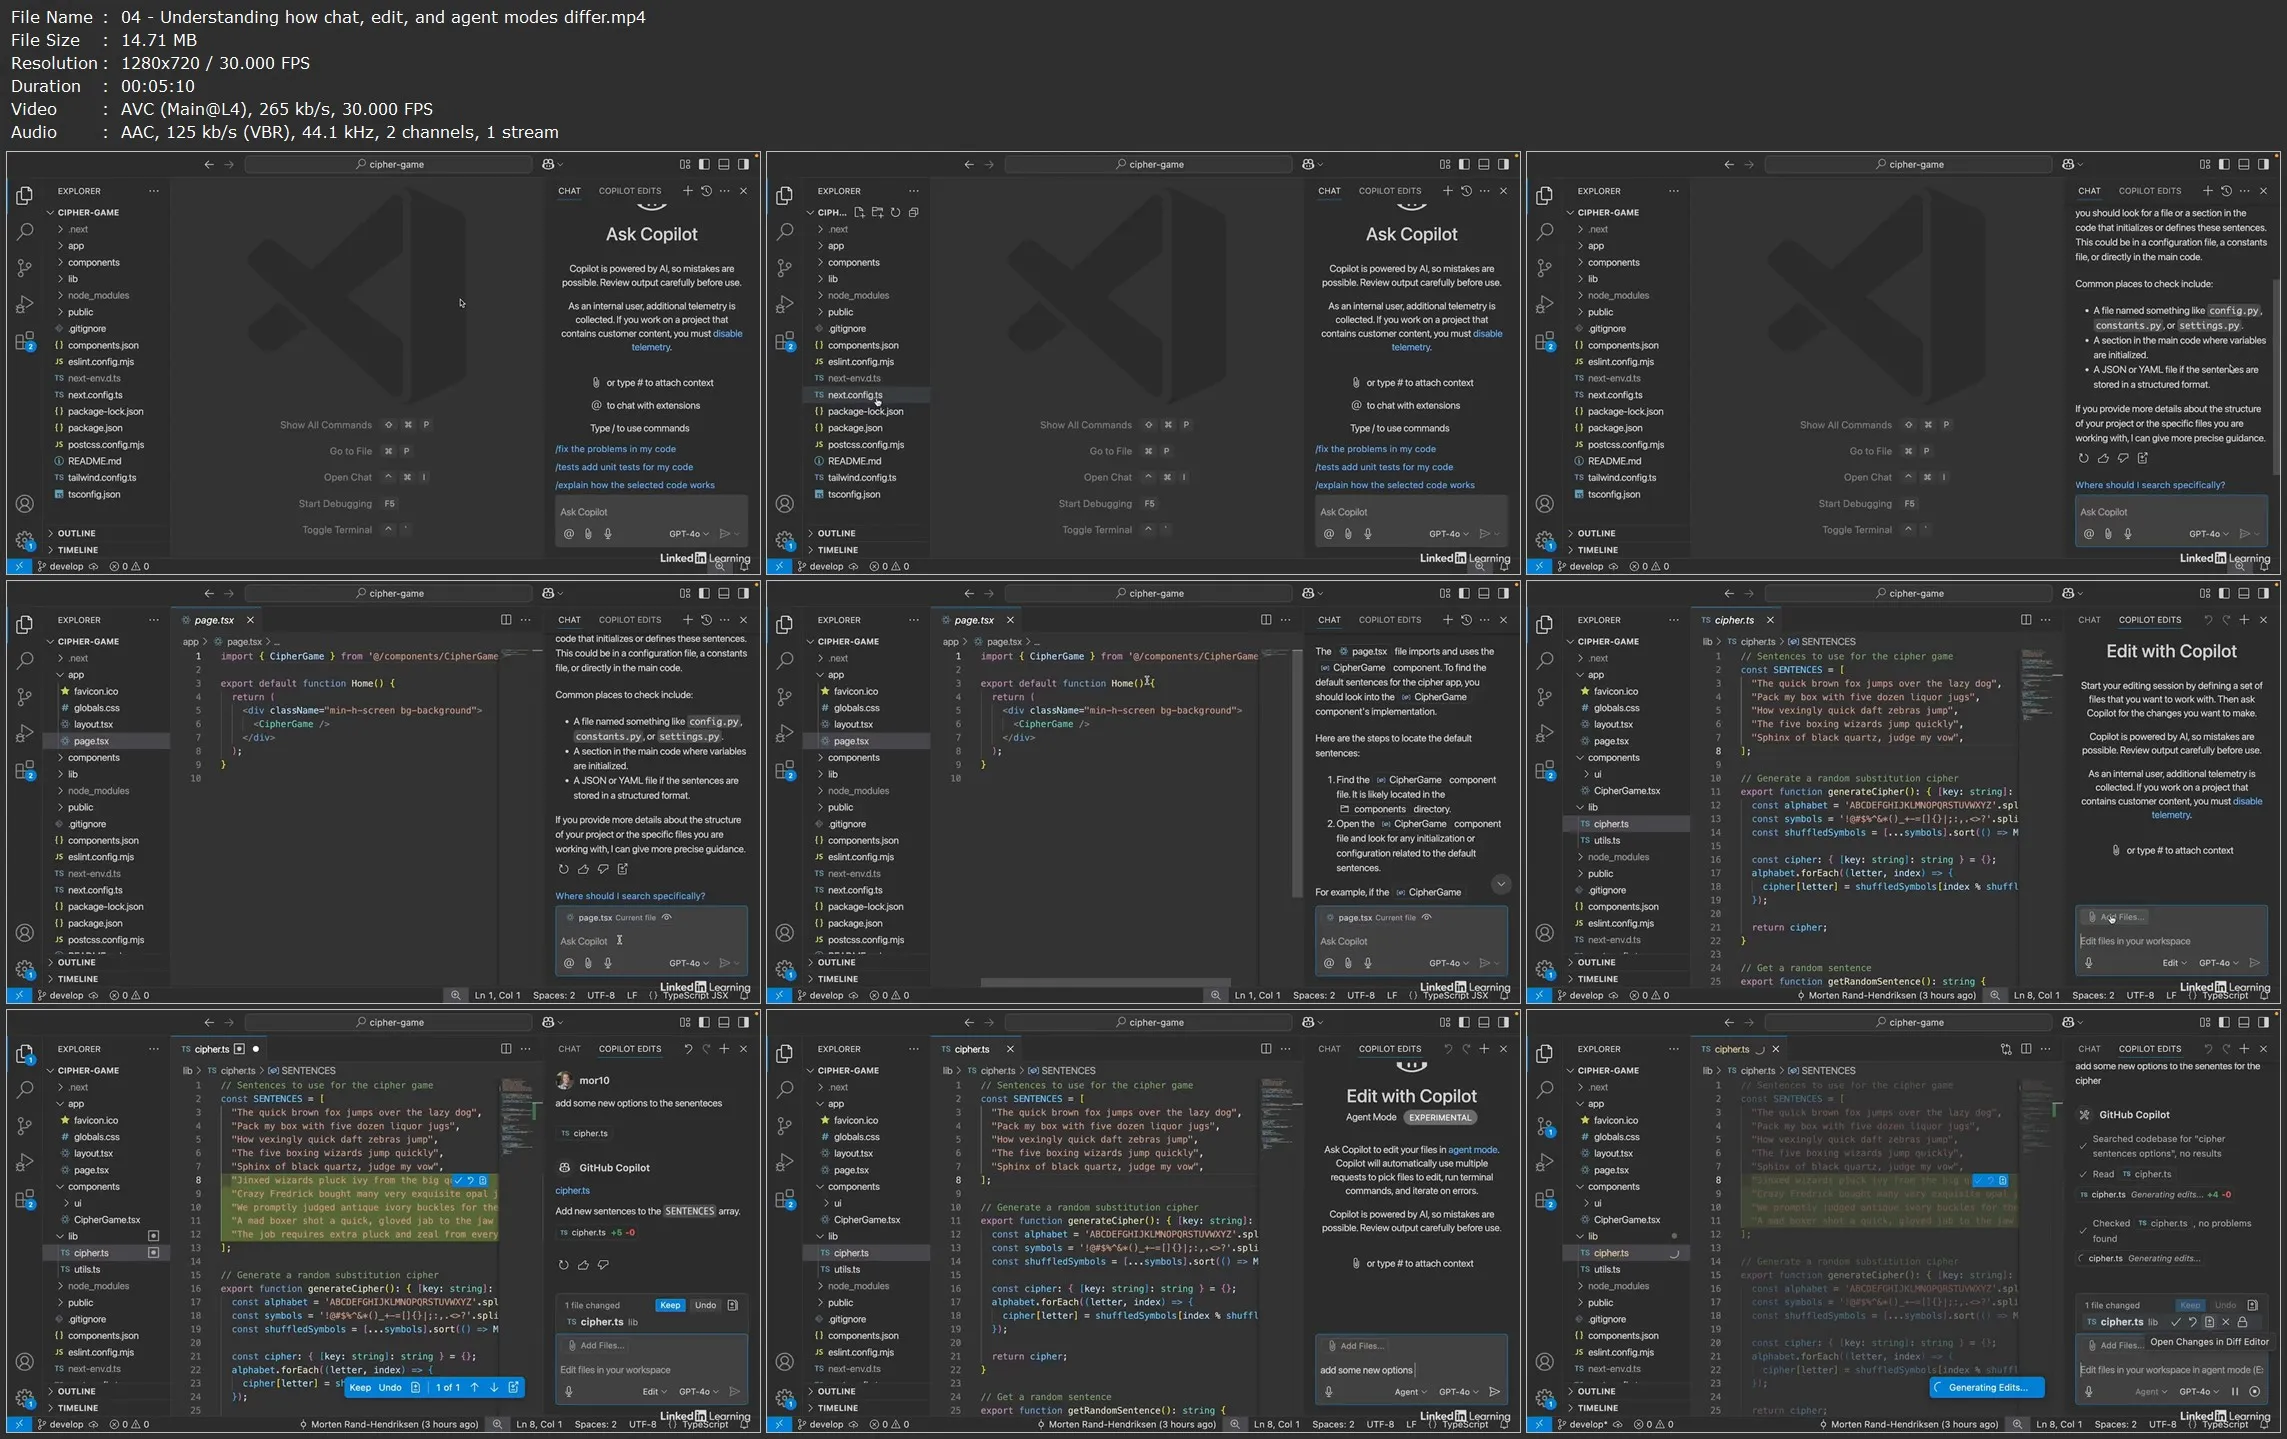Click open-in-editor icon ending the Keep/Undo floating bar
The height and width of the screenshot is (1439, 2287).
pyautogui.click(x=514, y=1387)
